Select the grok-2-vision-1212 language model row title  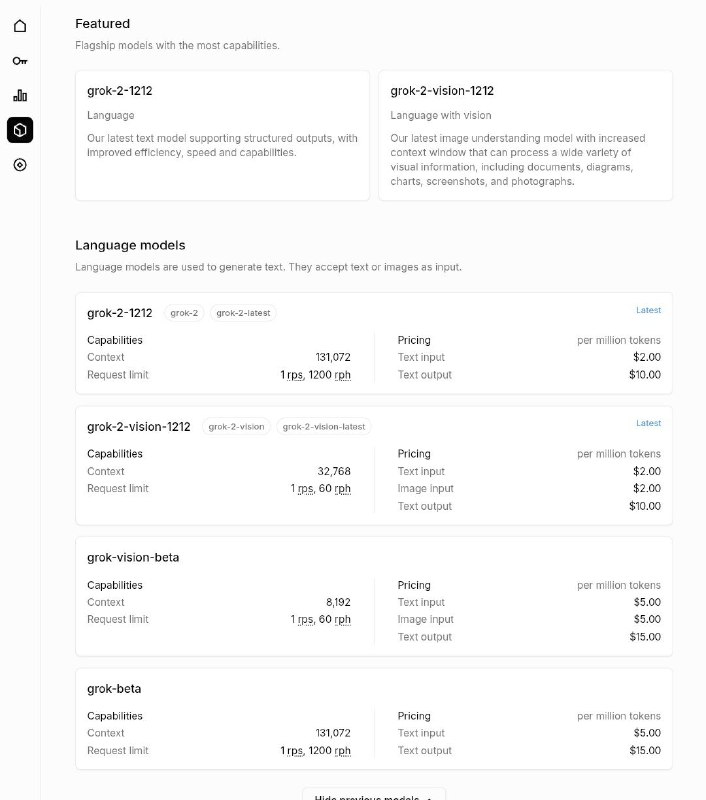(138, 426)
